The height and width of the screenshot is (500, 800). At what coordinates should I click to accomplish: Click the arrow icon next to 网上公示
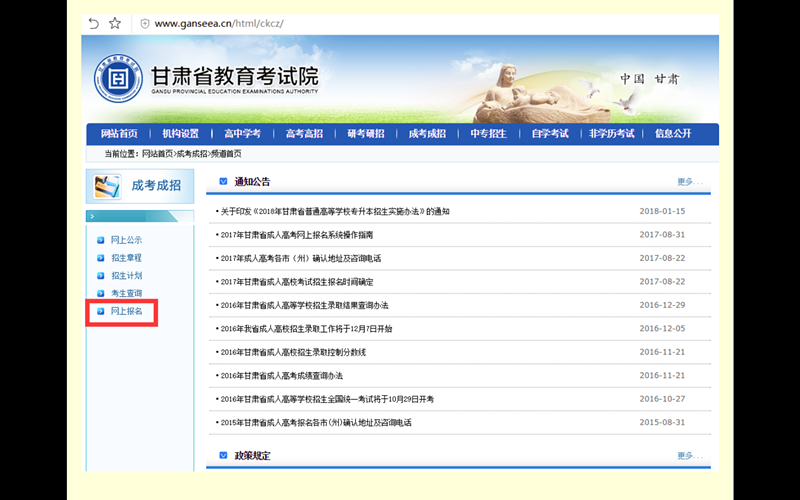100,240
